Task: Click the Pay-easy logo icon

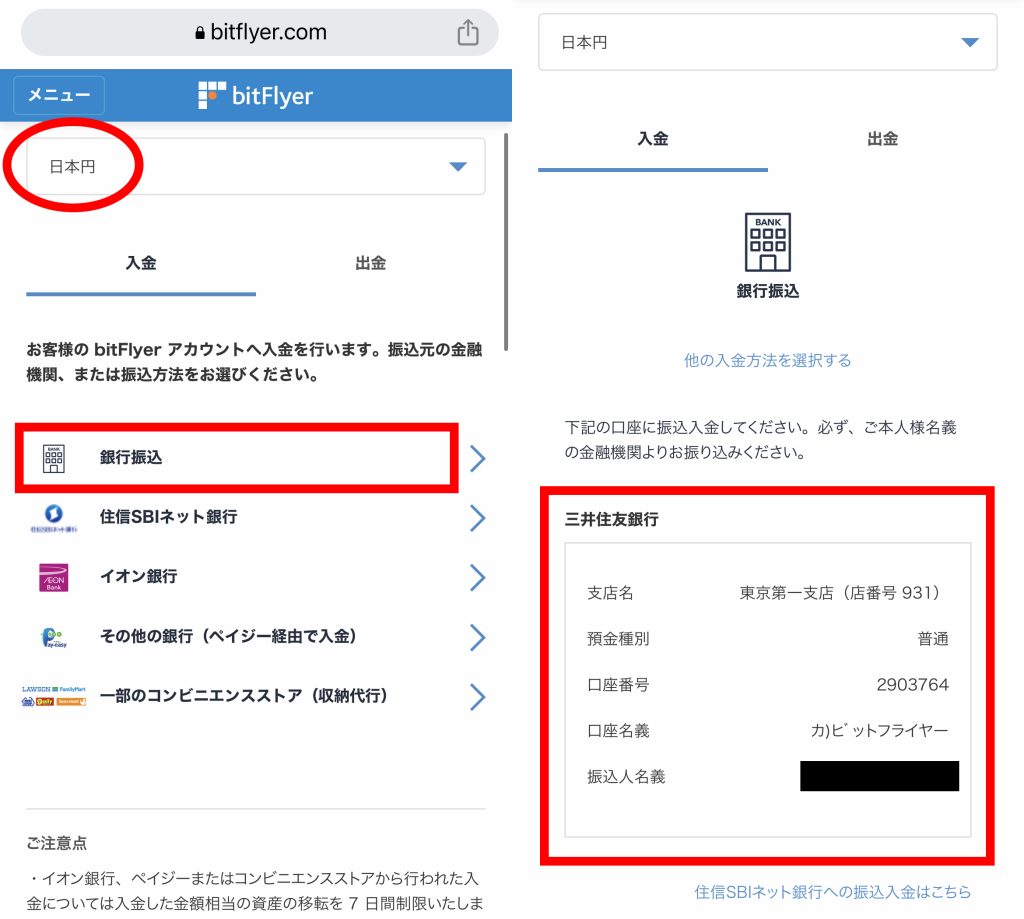Action: tap(54, 637)
